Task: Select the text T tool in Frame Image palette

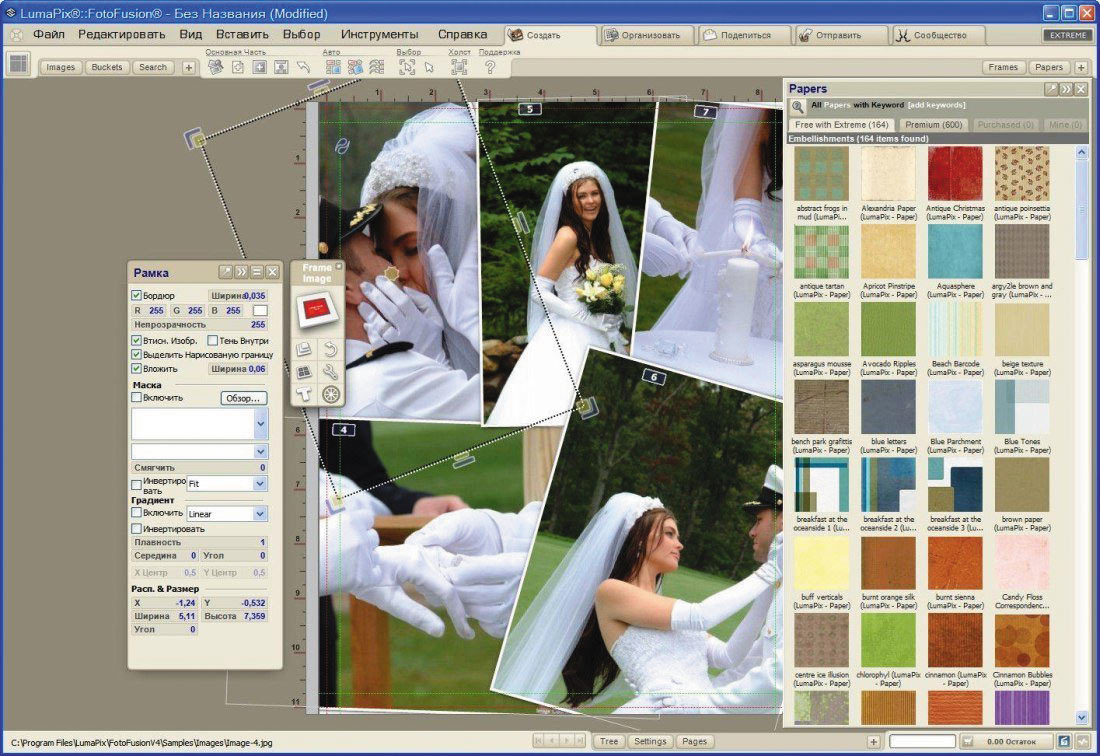Action: point(305,394)
